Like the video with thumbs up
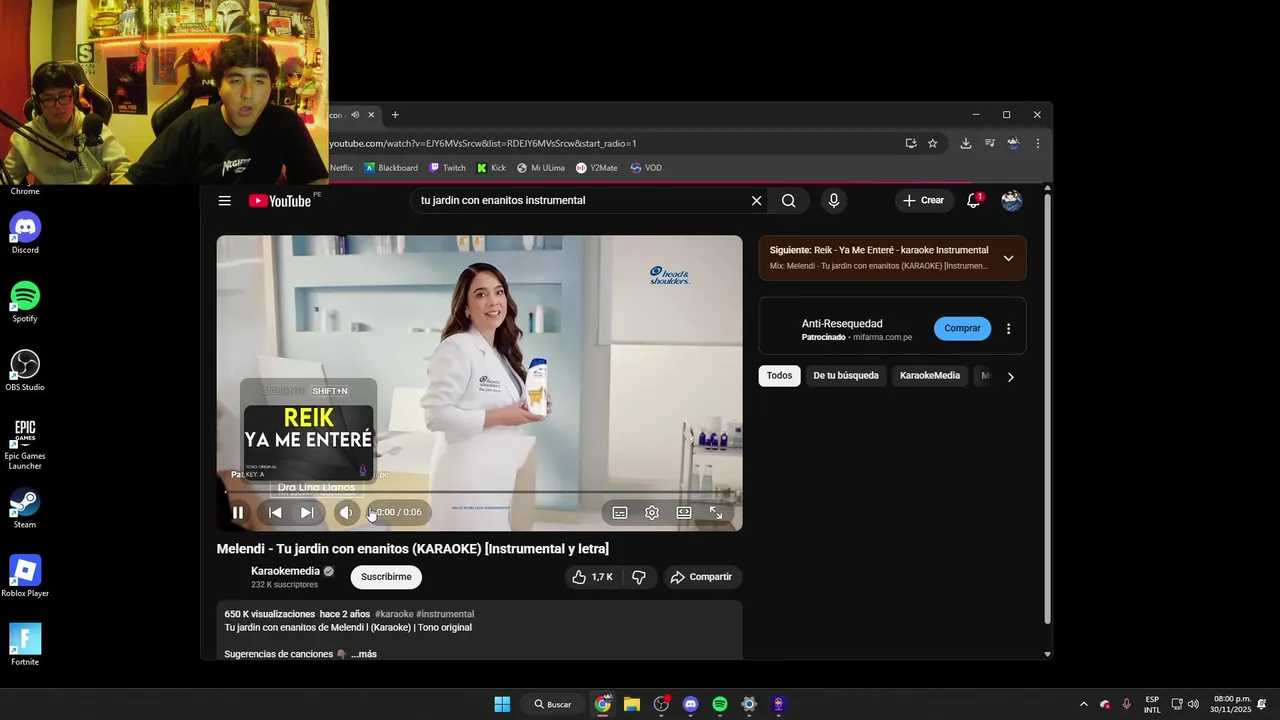Image resolution: width=1280 pixels, height=720 pixels. (x=592, y=577)
